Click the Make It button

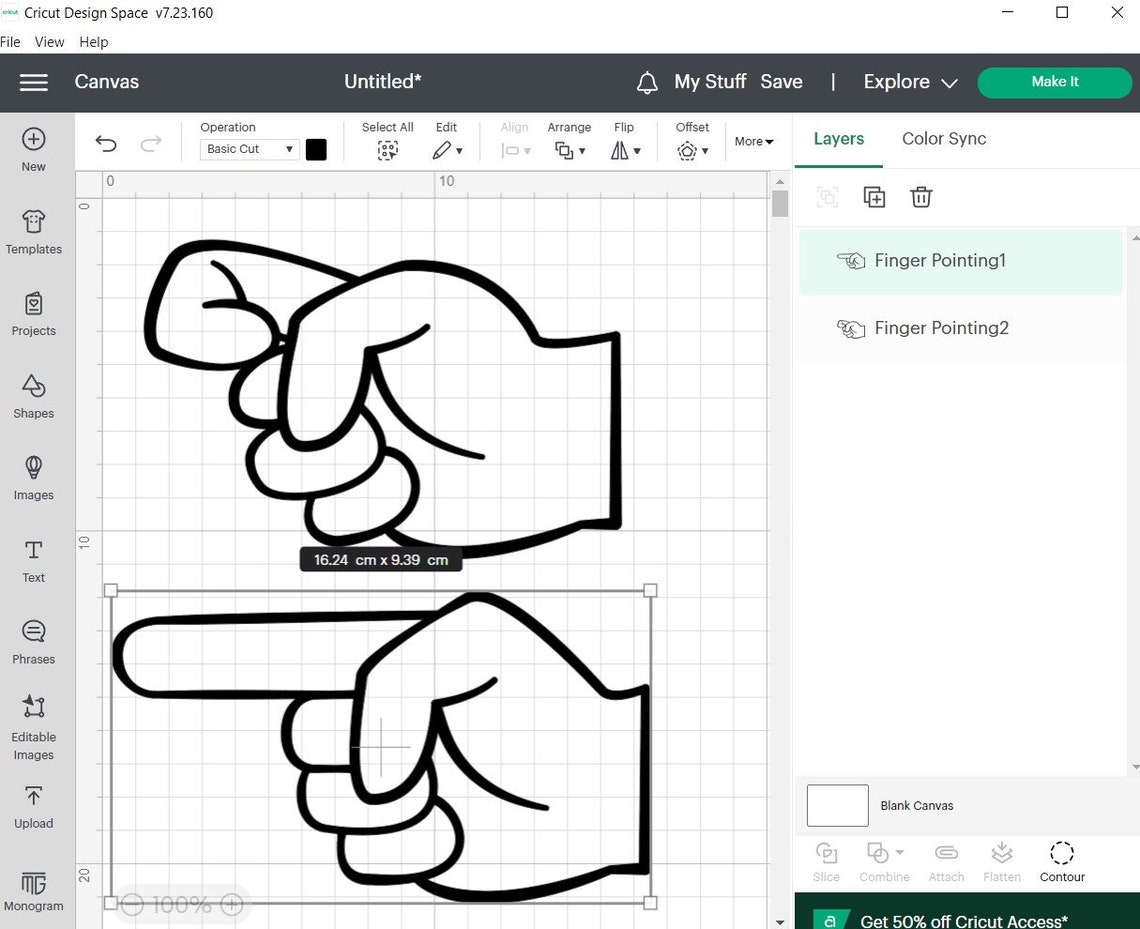(1054, 82)
